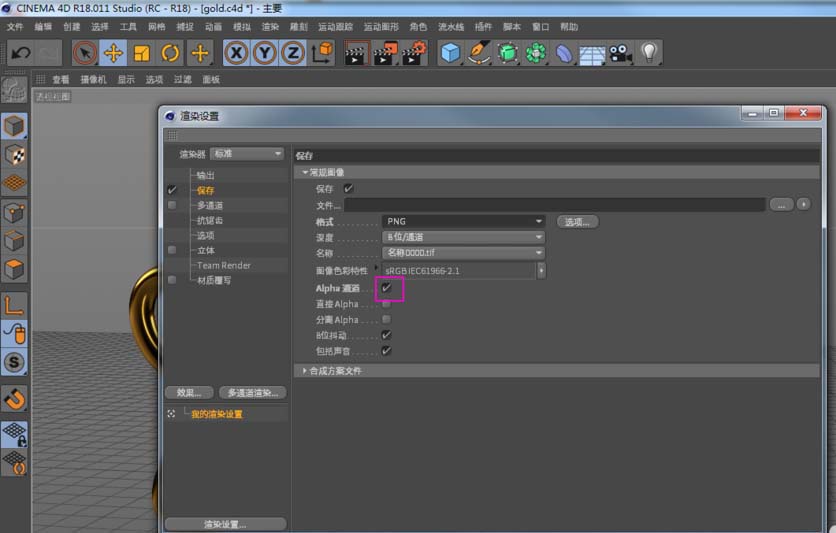
Task: Click the 选项... button next to the format
Action: 577,221
